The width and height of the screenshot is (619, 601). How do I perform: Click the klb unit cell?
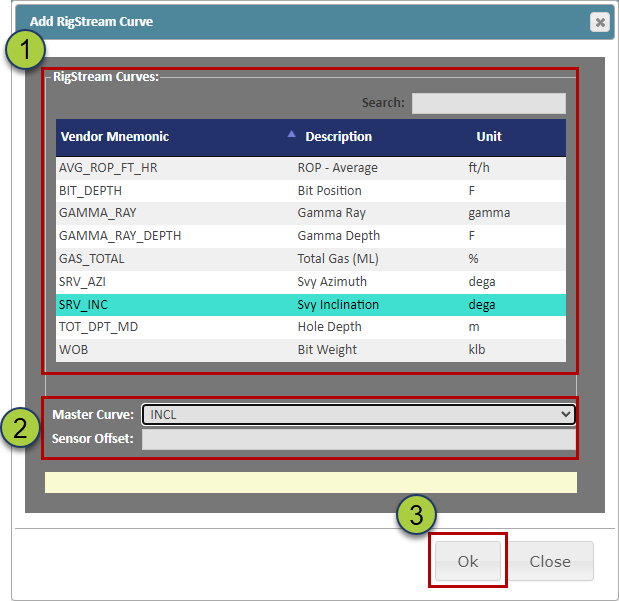coord(476,350)
